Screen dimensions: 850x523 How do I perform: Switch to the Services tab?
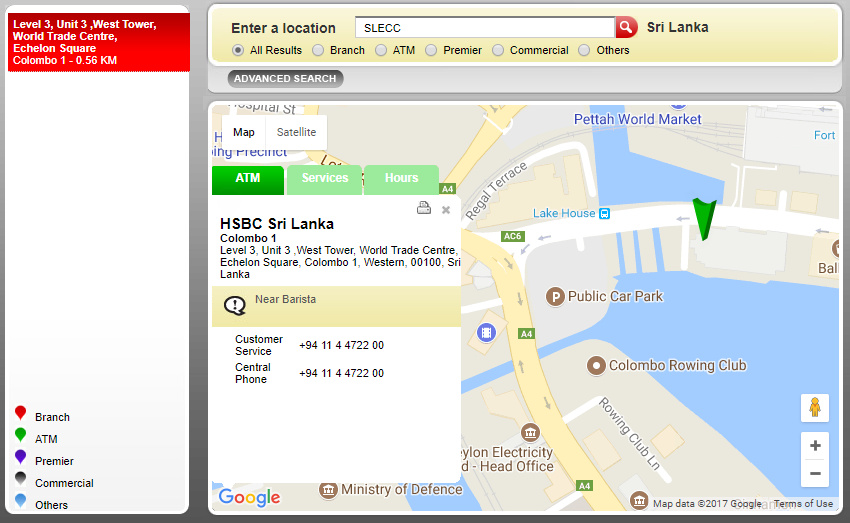(x=325, y=180)
